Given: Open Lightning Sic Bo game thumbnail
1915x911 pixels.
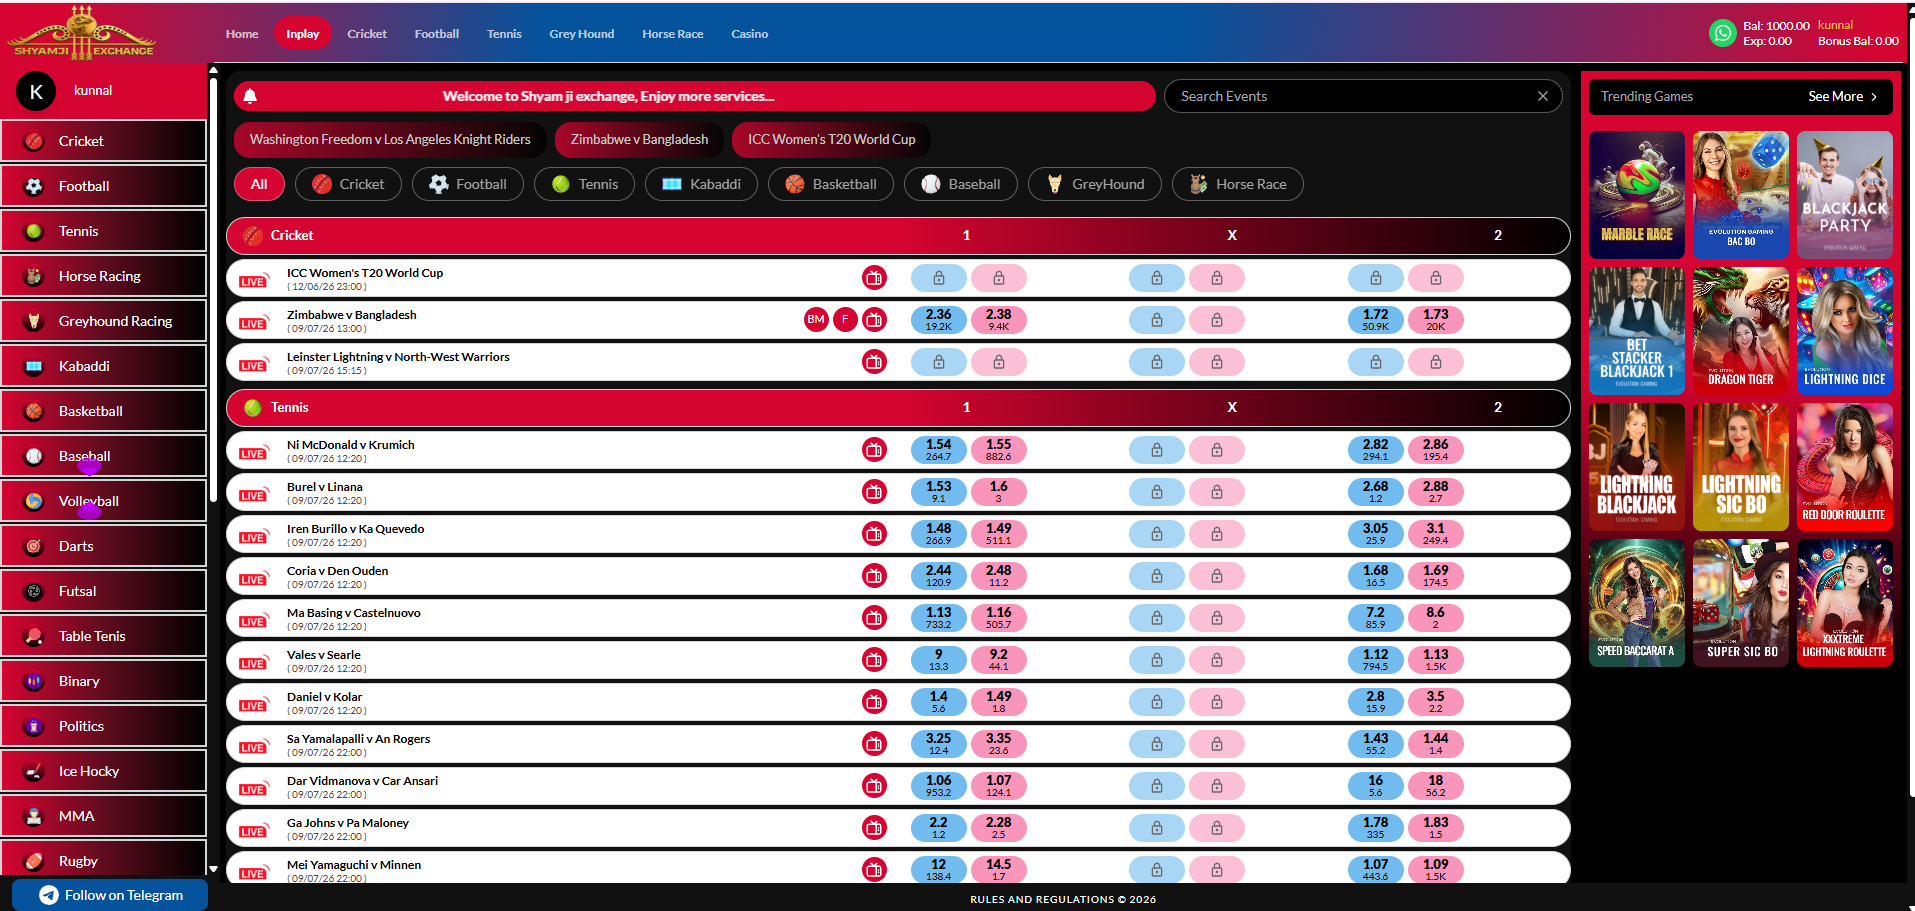Looking at the screenshot, I should (x=1741, y=467).
